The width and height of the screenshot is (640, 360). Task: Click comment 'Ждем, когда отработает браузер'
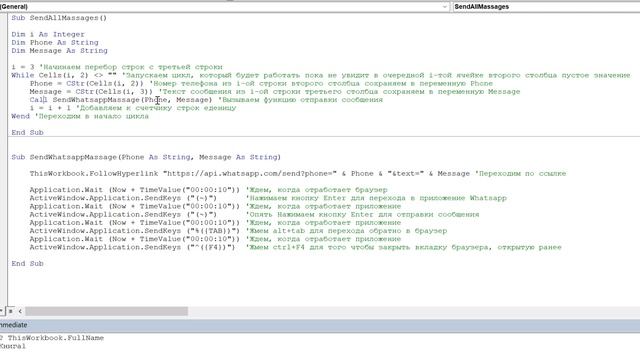pyautogui.click(x=316, y=190)
